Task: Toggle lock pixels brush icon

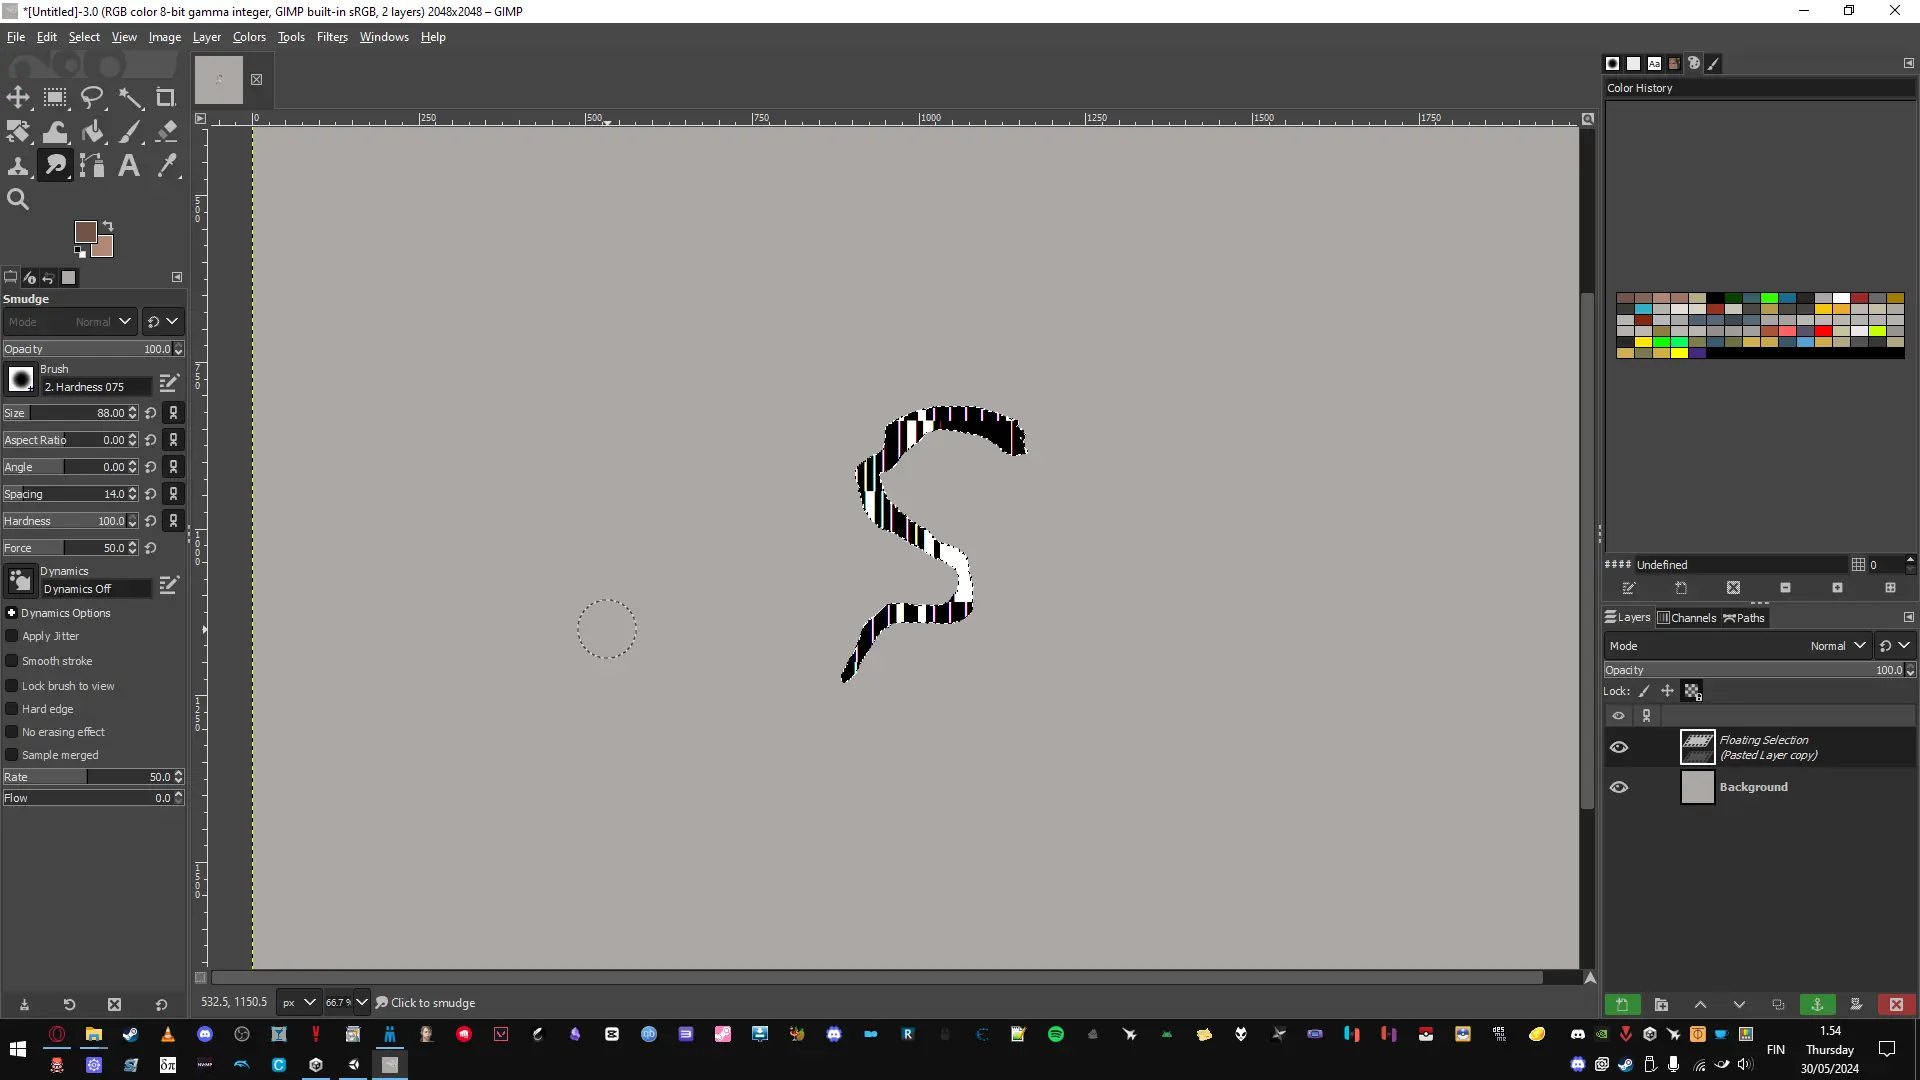Action: (1644, 691)
